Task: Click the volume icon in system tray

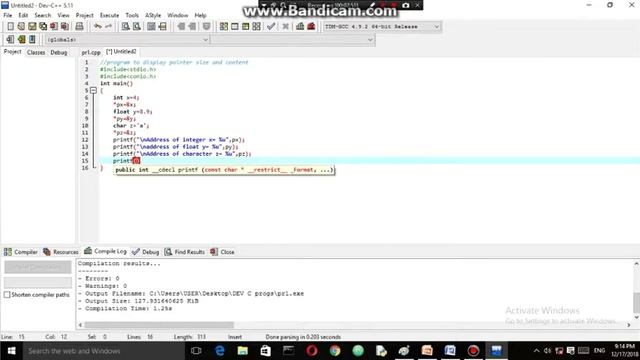Action: tap(547, 351)
